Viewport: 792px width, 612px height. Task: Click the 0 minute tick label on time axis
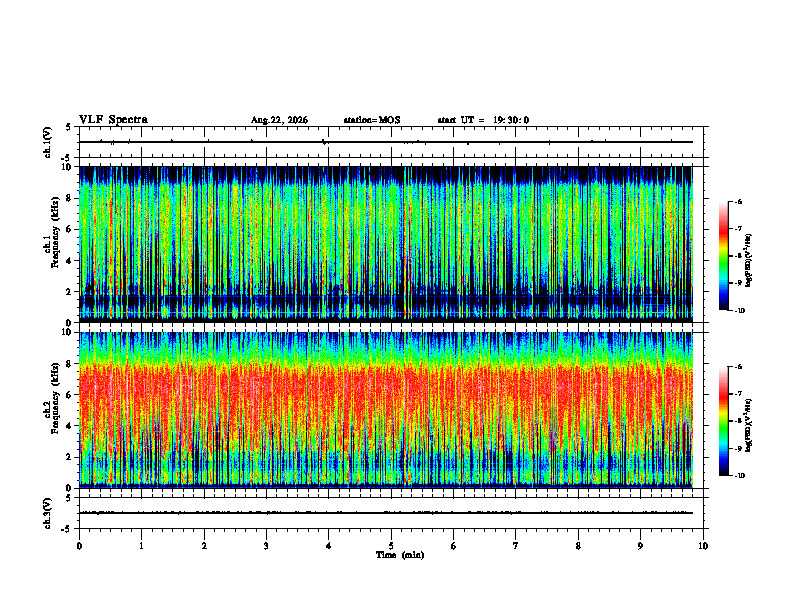tap(79, 546)
